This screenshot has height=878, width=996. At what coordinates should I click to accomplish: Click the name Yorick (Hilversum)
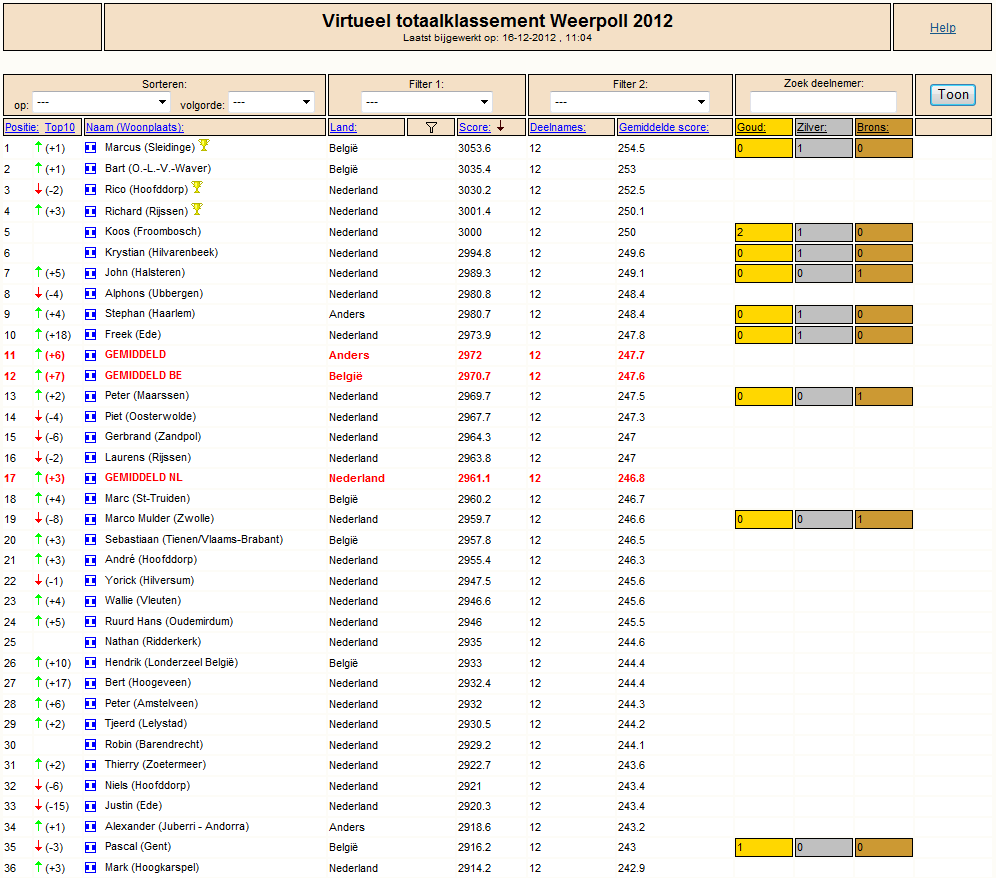pos(149,580)
